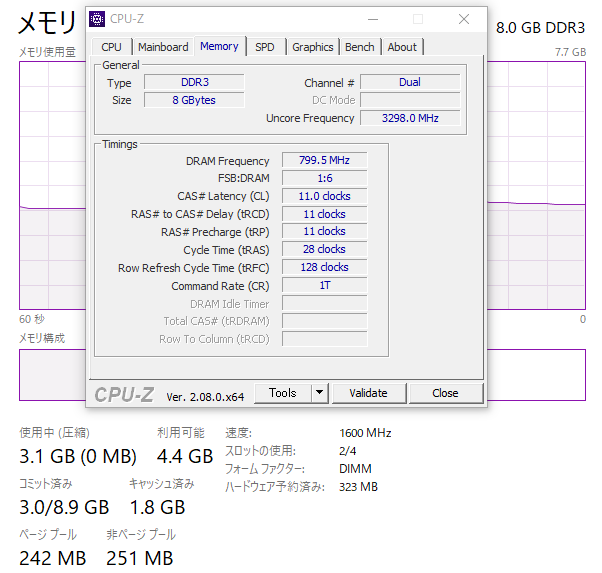Switch to the Graphics tab
The width and height of the screenshot is (602, 573).
point(313,47)
